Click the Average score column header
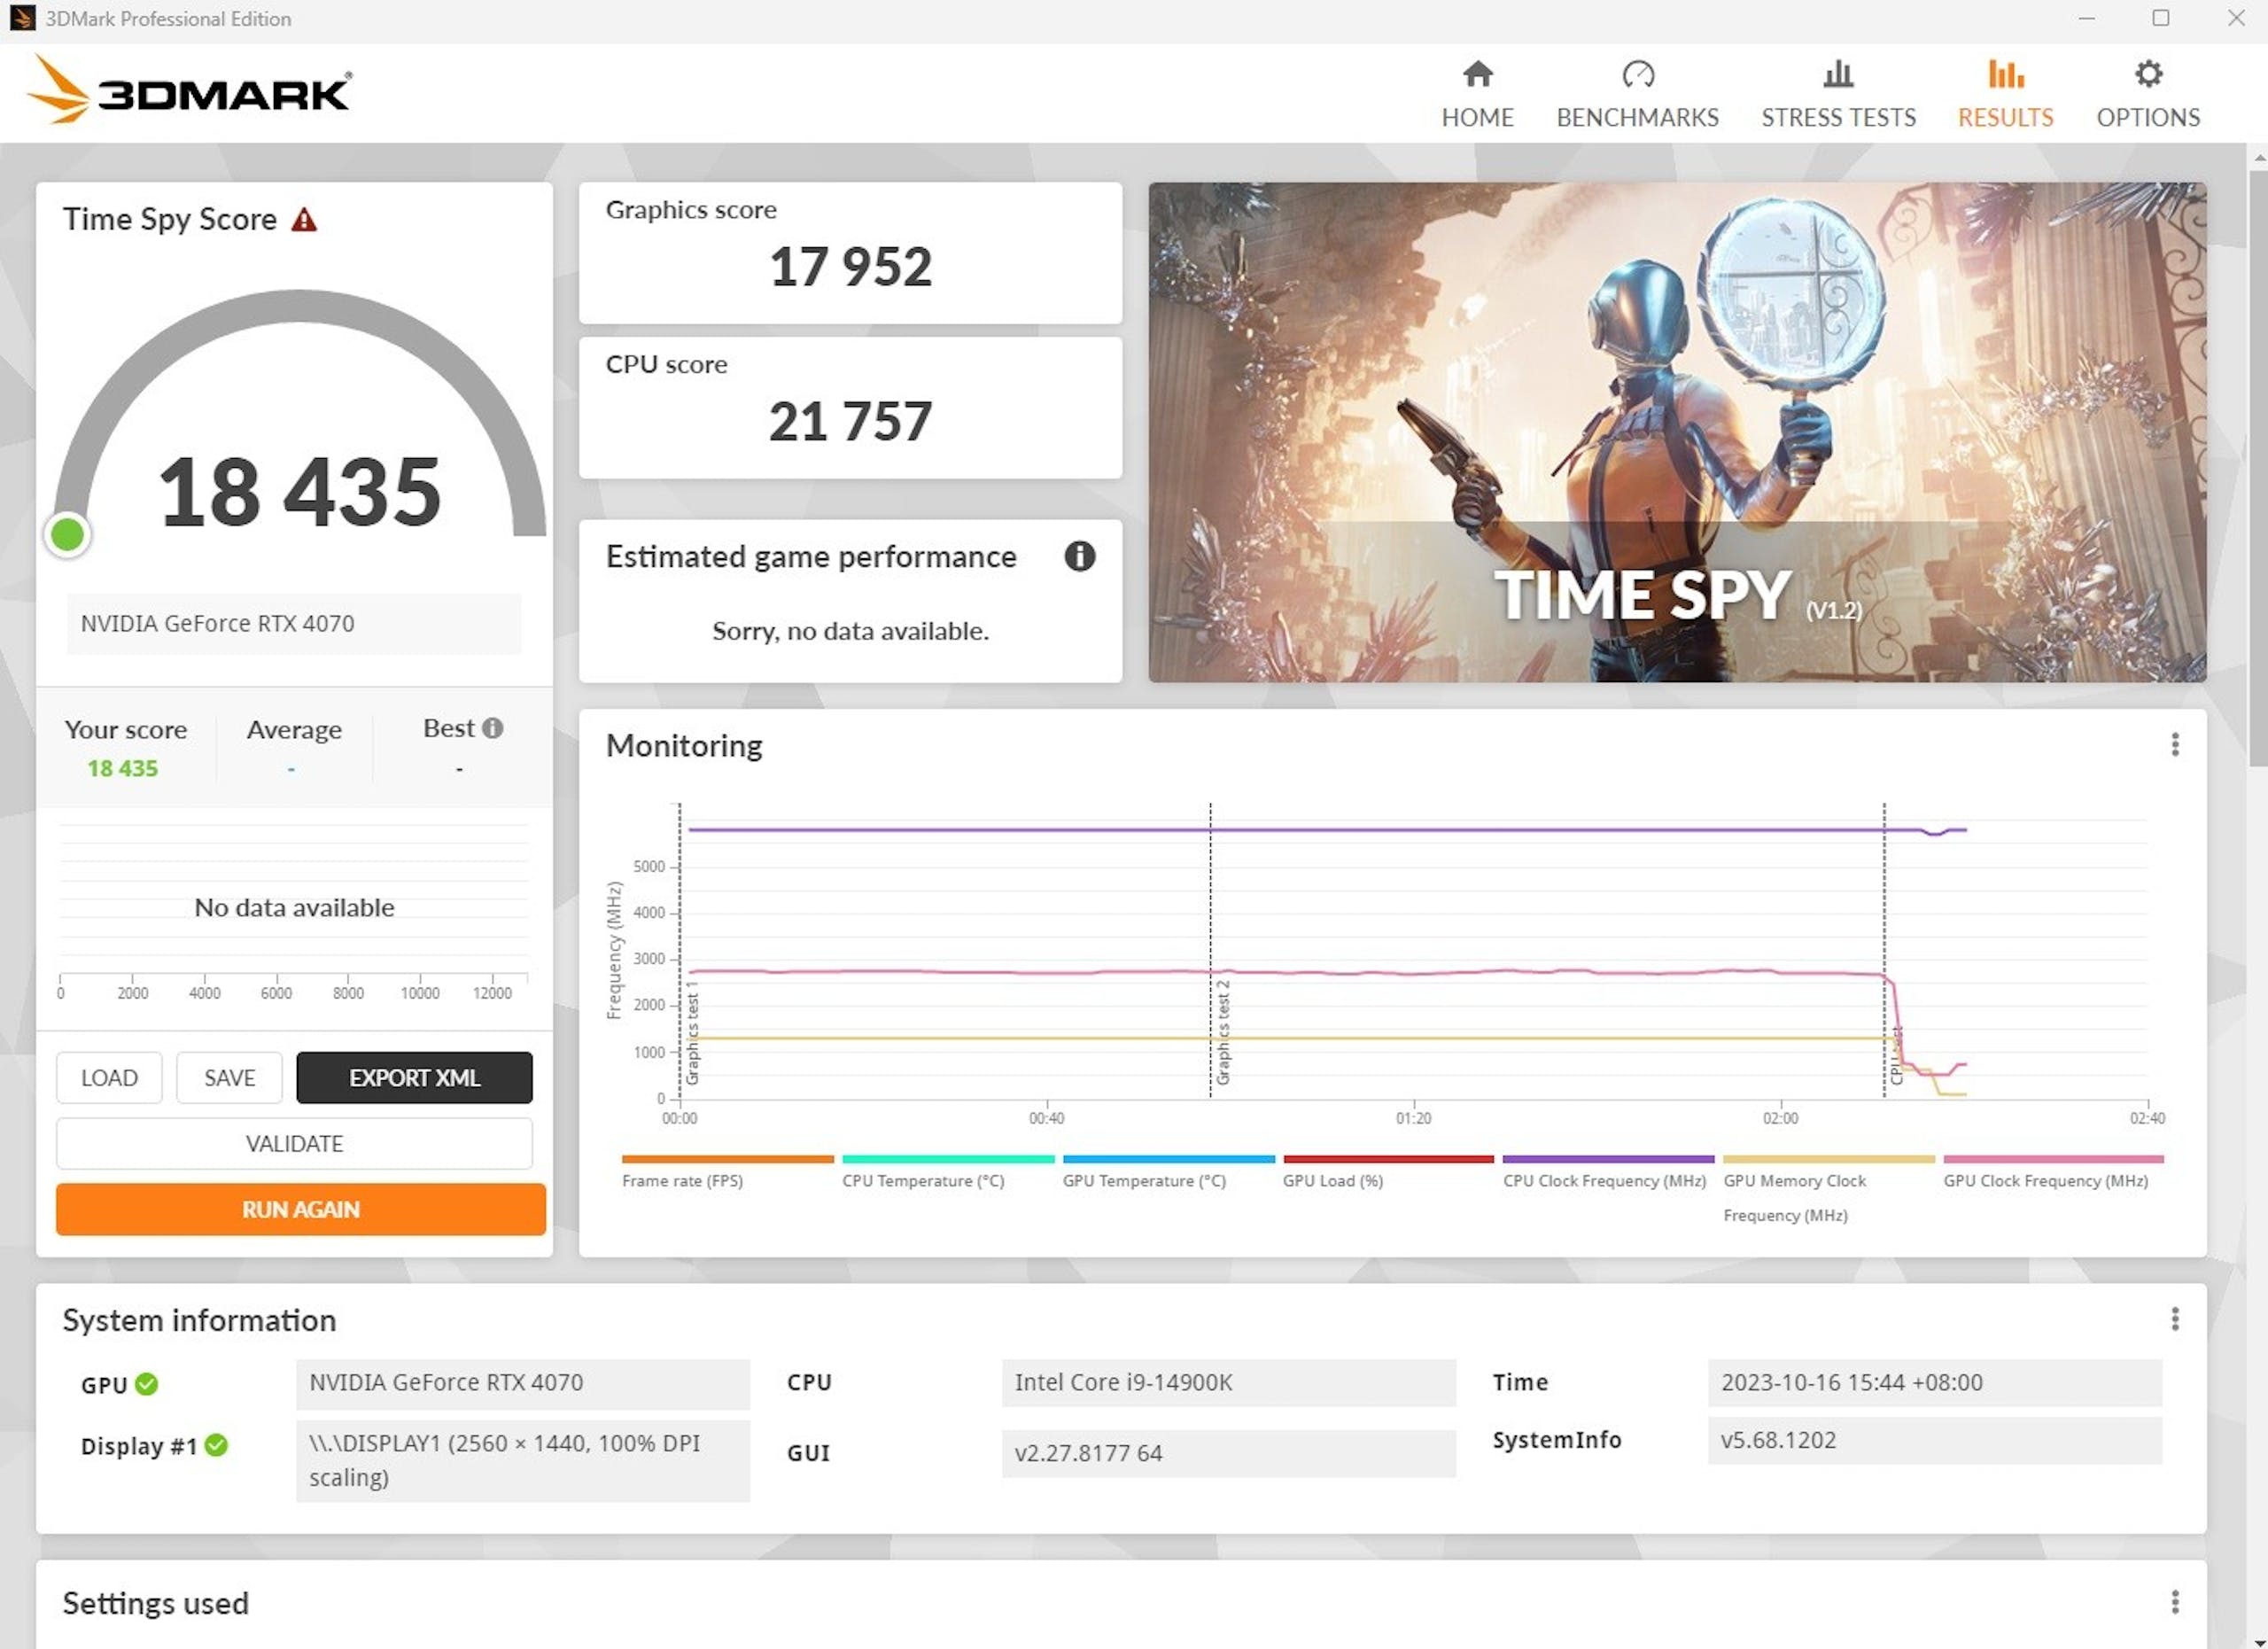 tap(294, 730)
